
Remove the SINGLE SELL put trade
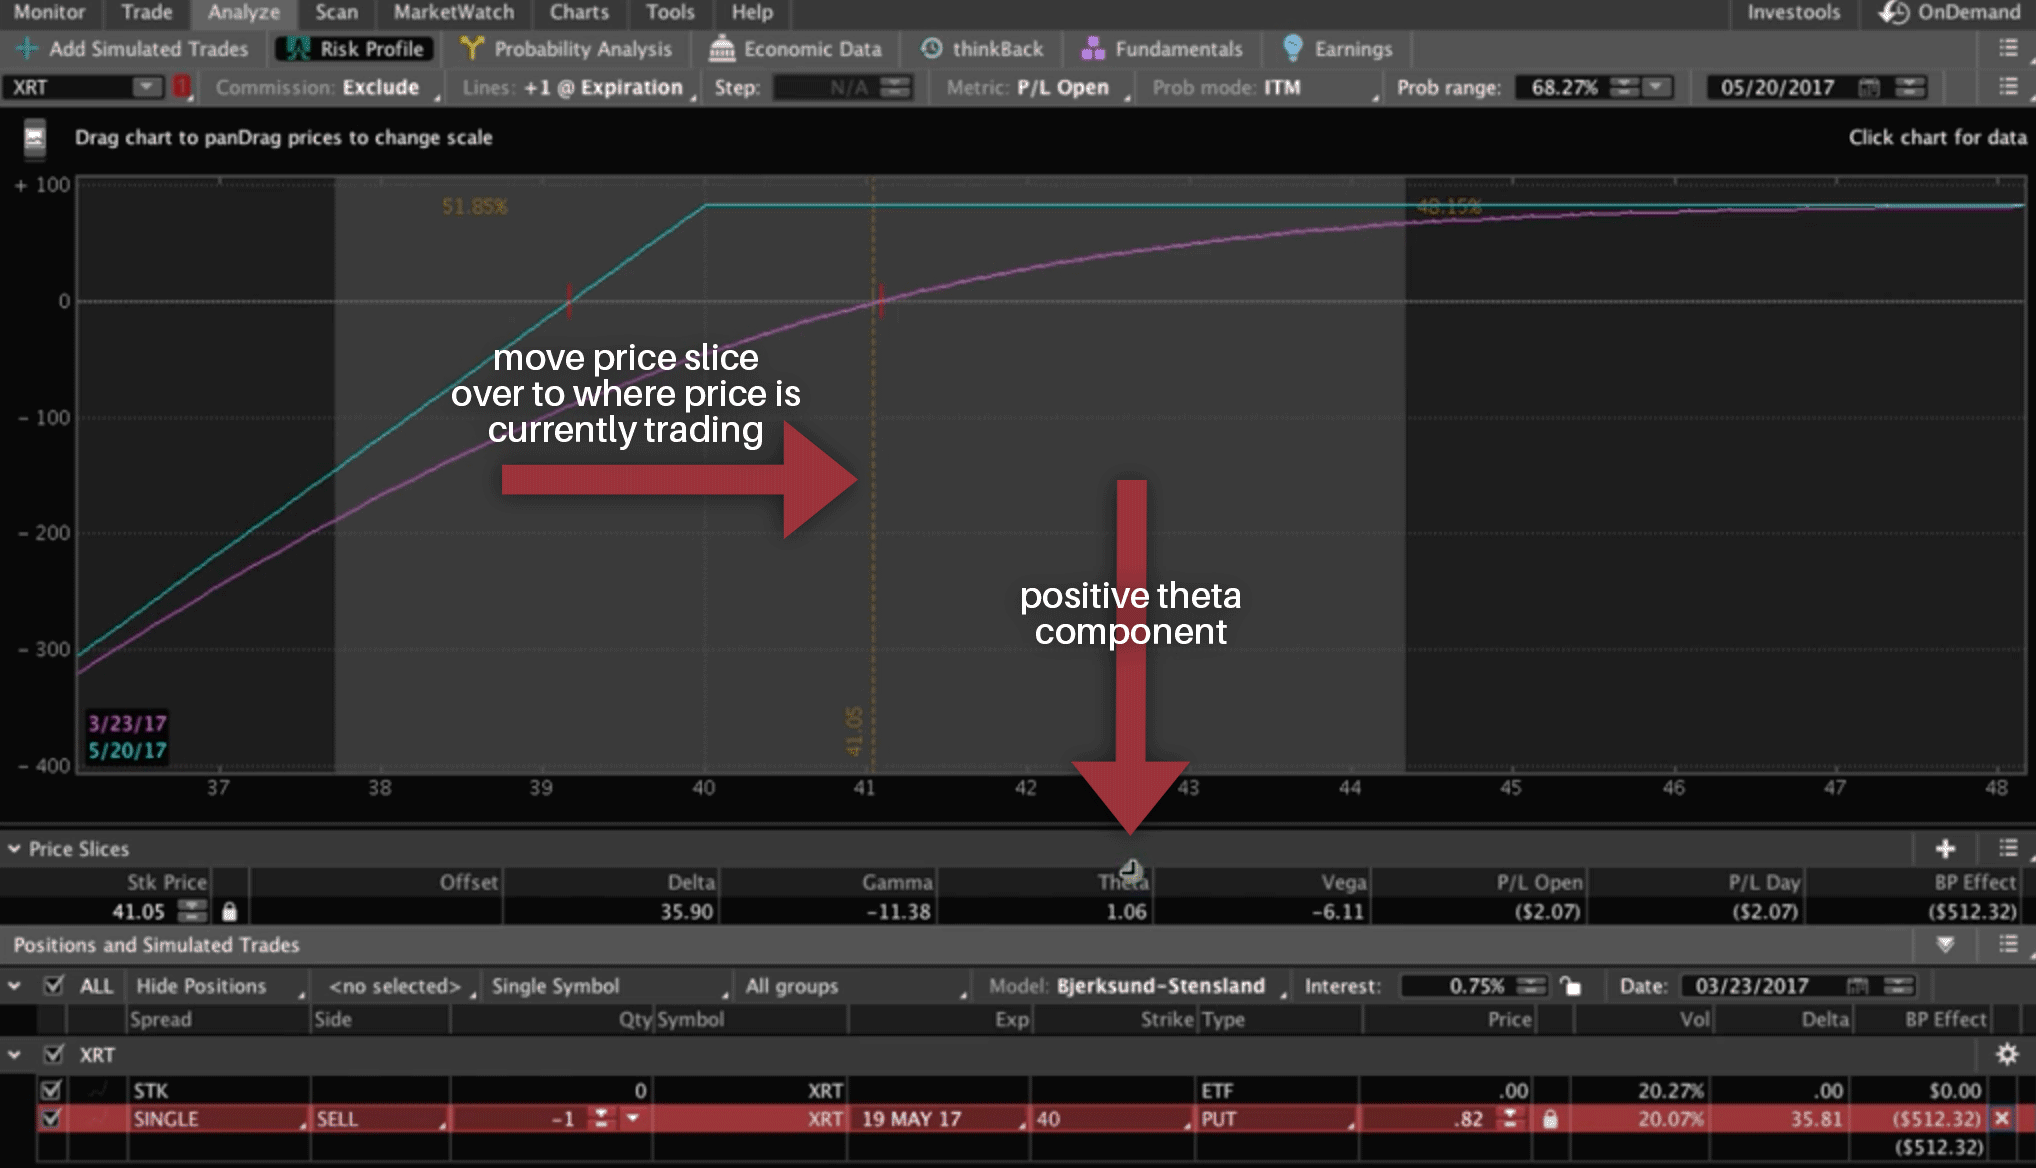[2001, 1118]
